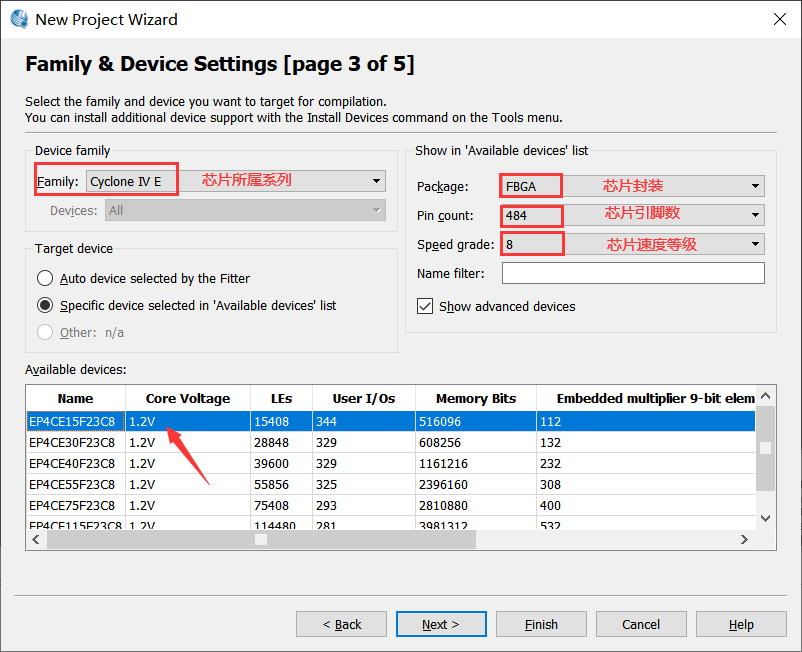Select device EP4CE30F23C8 in the list

click(72, 442)
